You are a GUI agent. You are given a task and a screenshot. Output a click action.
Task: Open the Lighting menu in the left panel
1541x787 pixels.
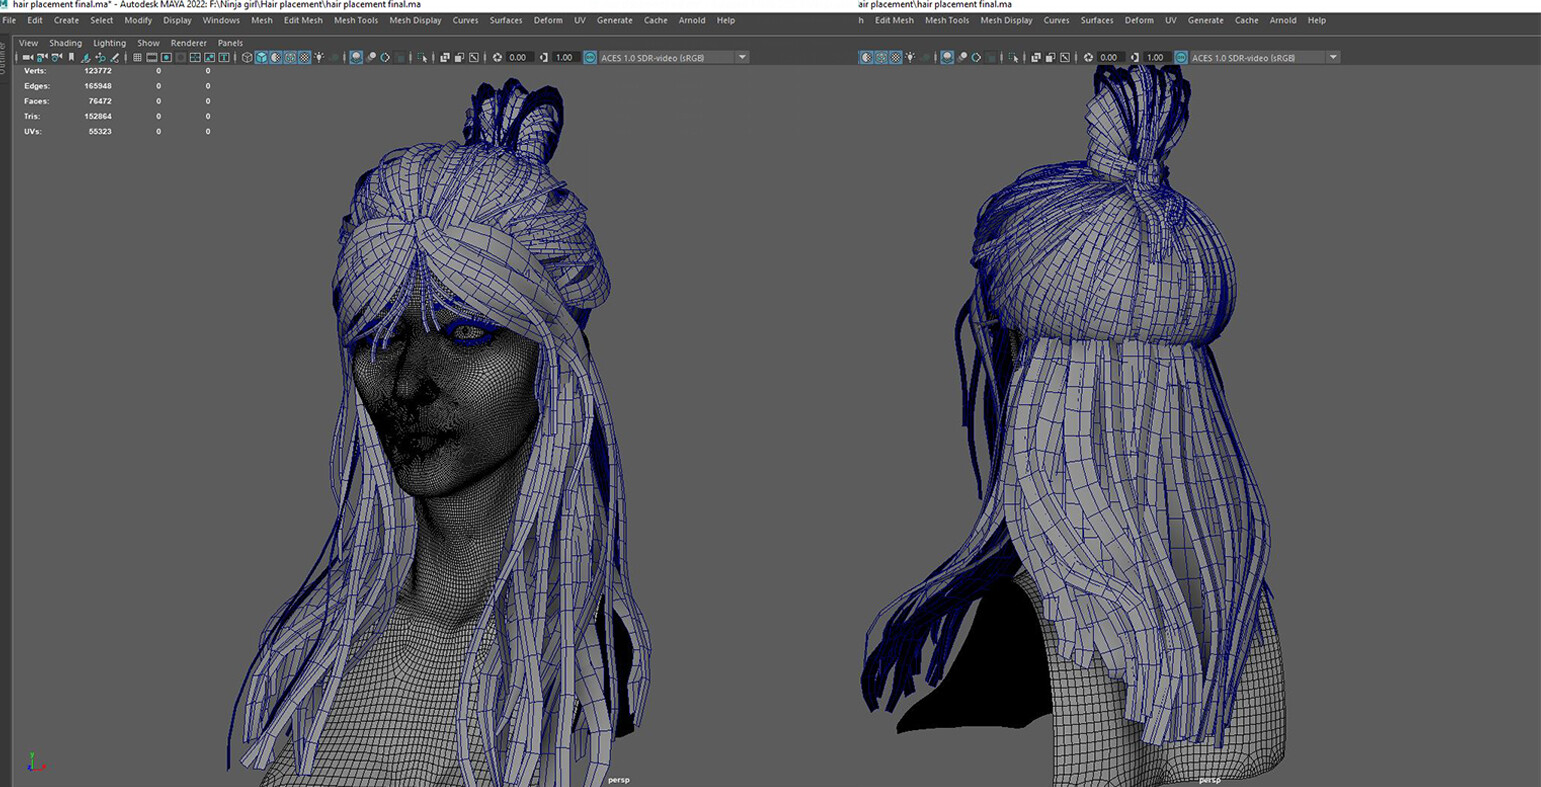click(x=109, y=43)
